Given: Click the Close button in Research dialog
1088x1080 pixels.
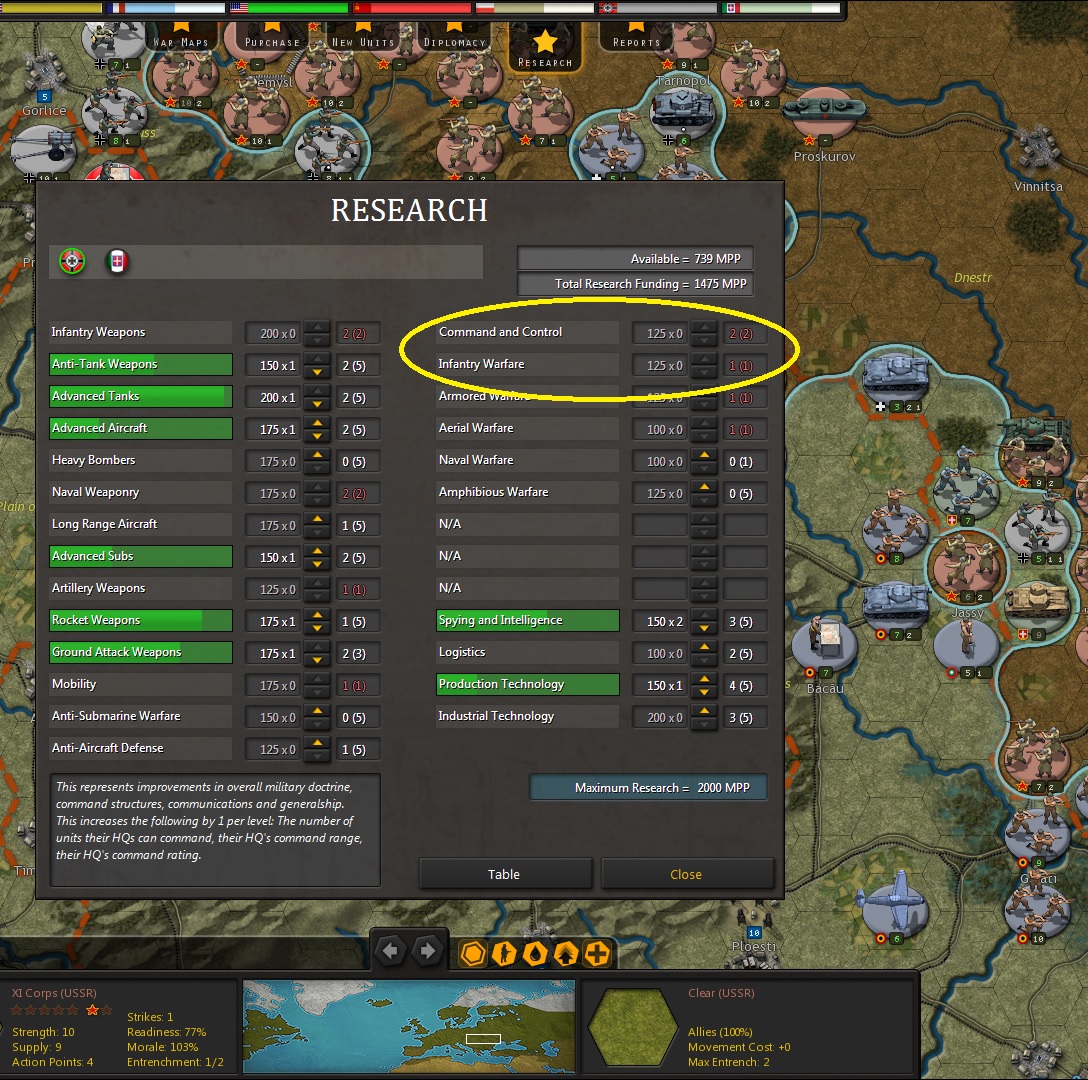Looking at the screenshot, I should coord(687,874).
